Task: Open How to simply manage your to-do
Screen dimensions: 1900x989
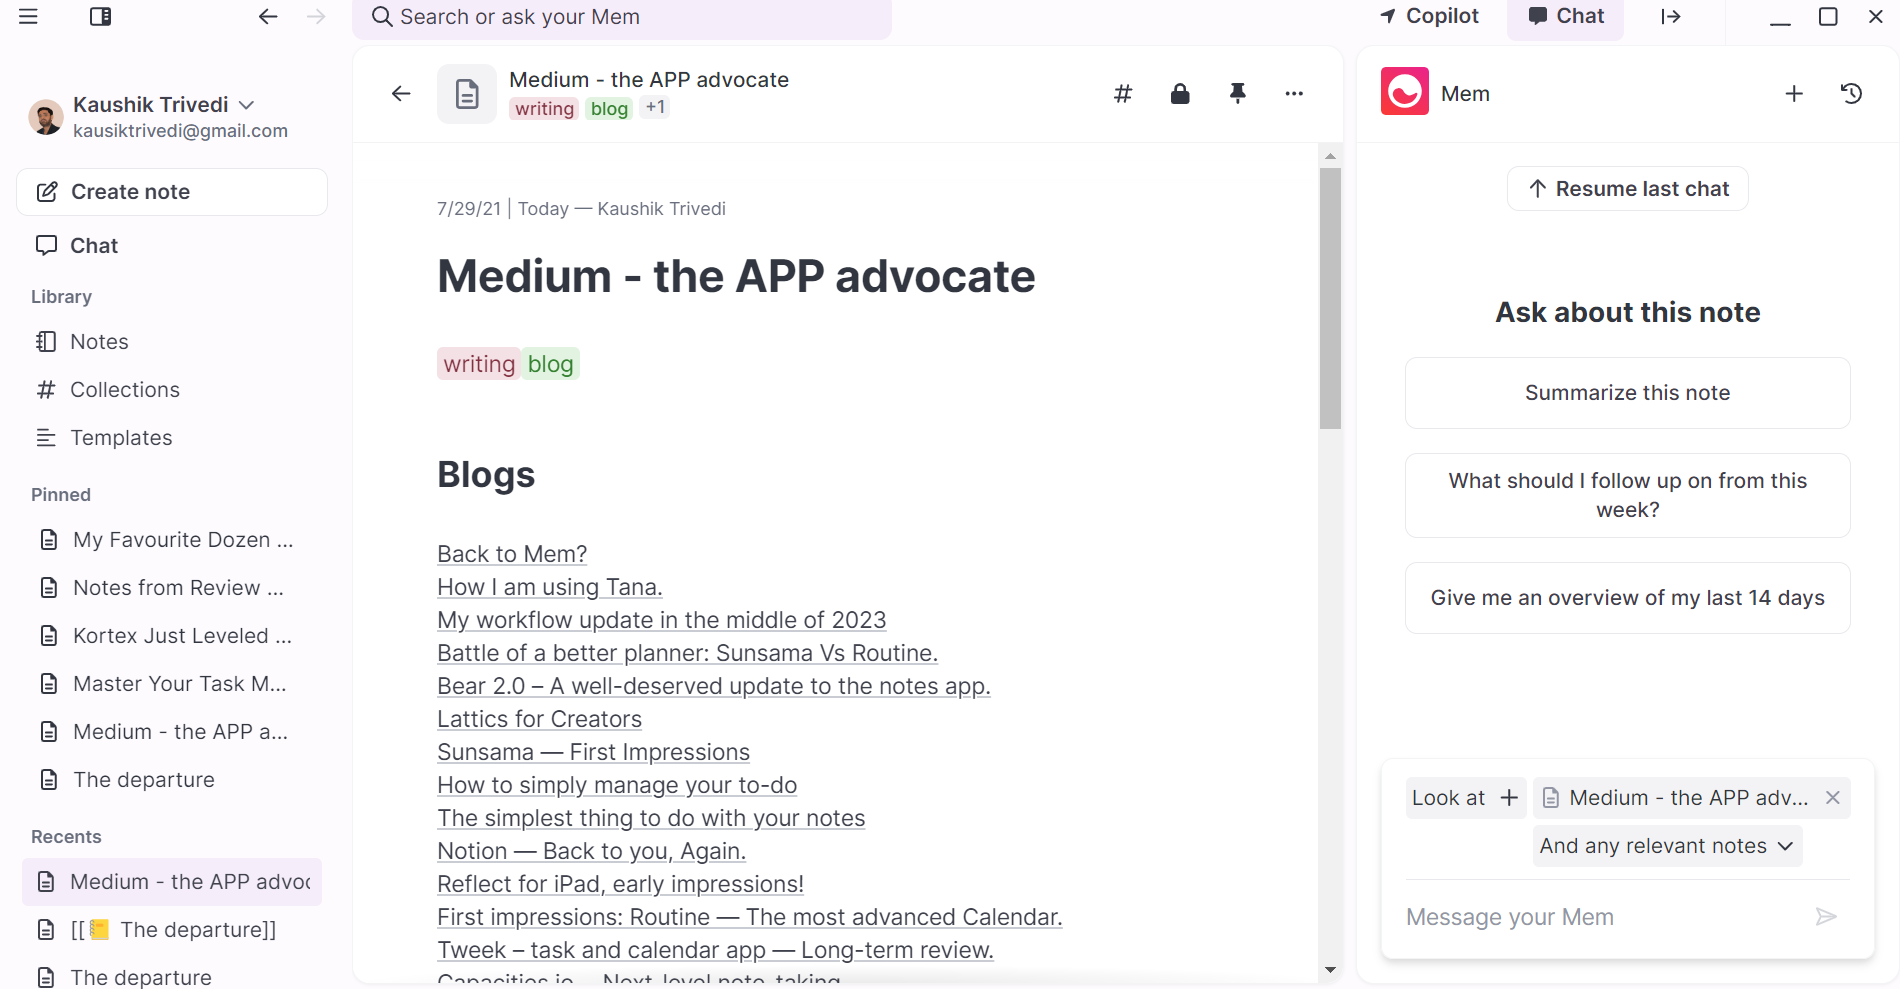Action: pyautogui.click(x=617, y=785)
